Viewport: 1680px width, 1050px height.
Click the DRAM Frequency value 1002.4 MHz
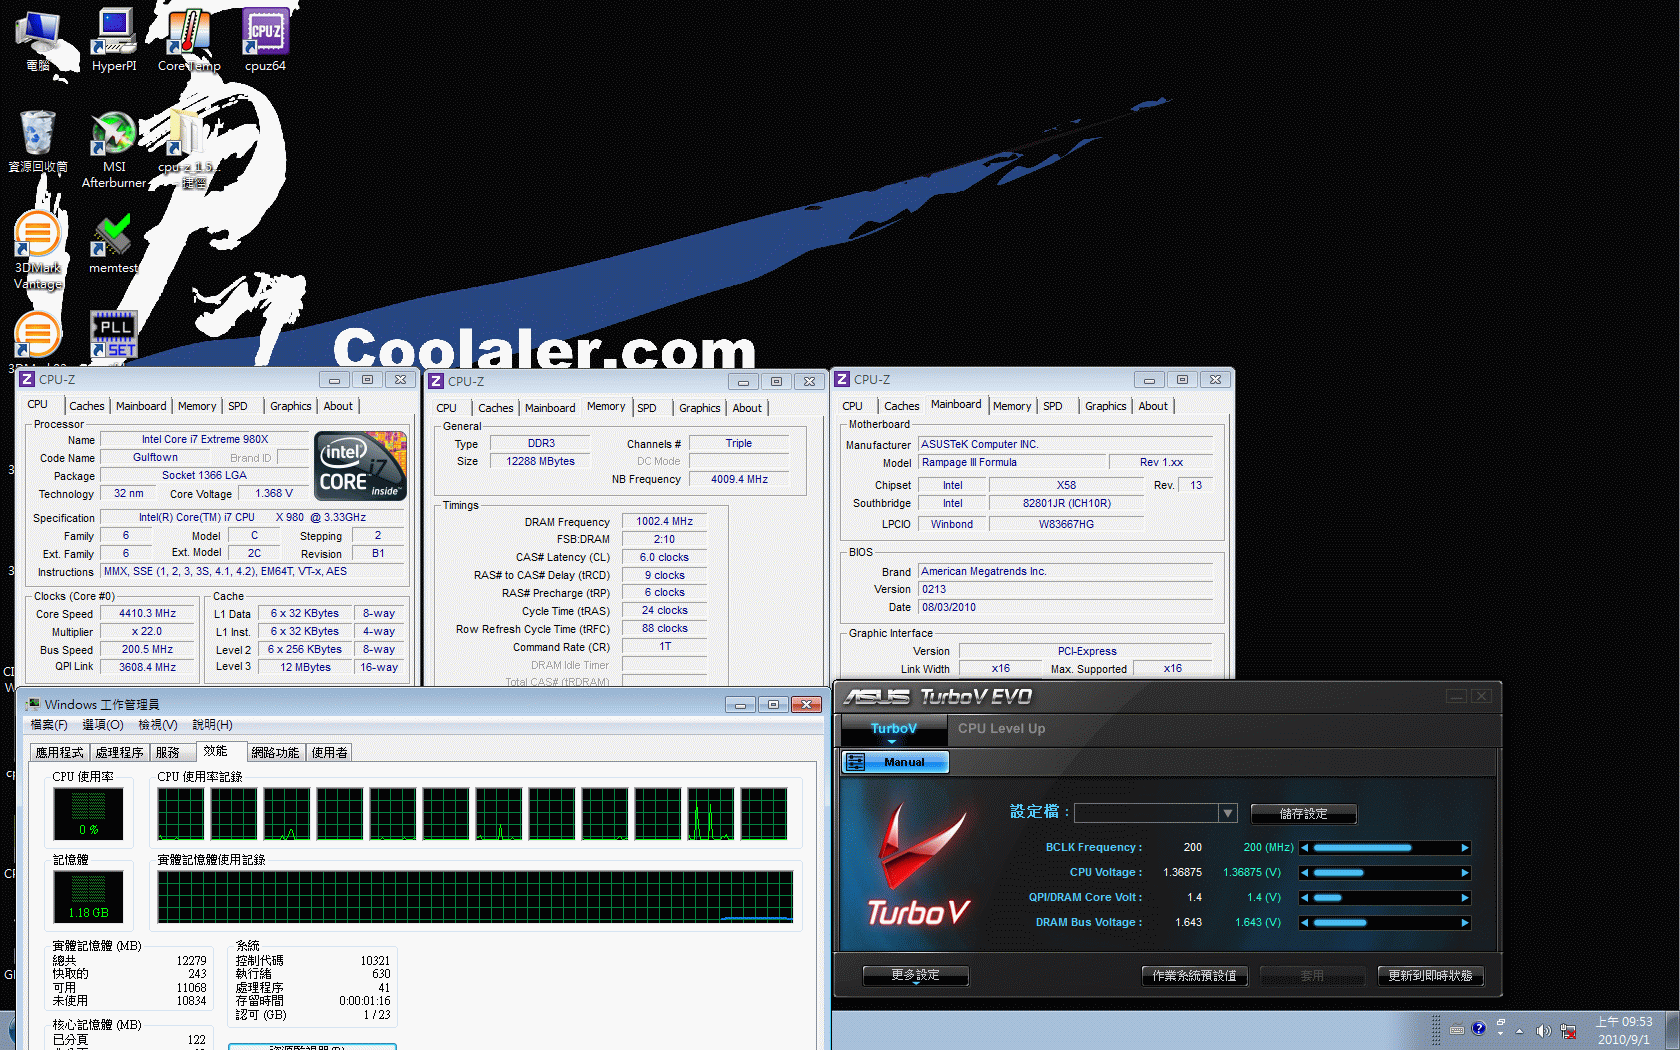(x=664, y=521)
